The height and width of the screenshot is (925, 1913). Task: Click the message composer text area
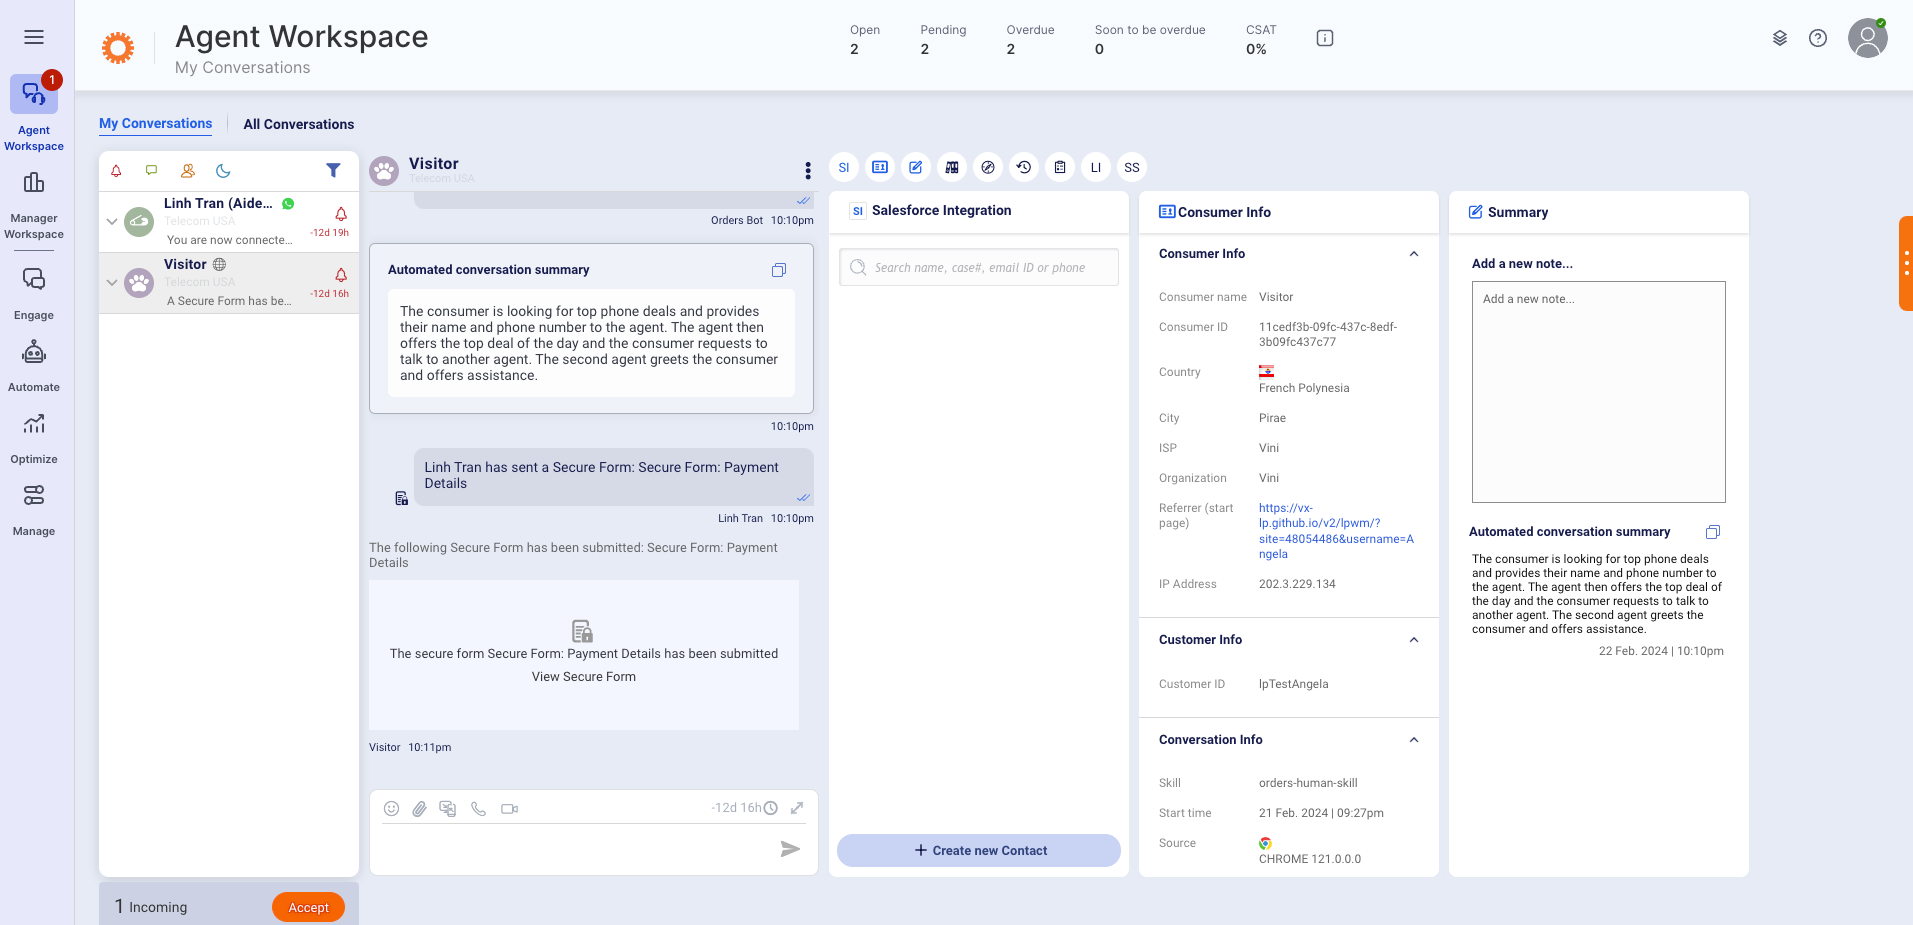click(x=575, y=849)
